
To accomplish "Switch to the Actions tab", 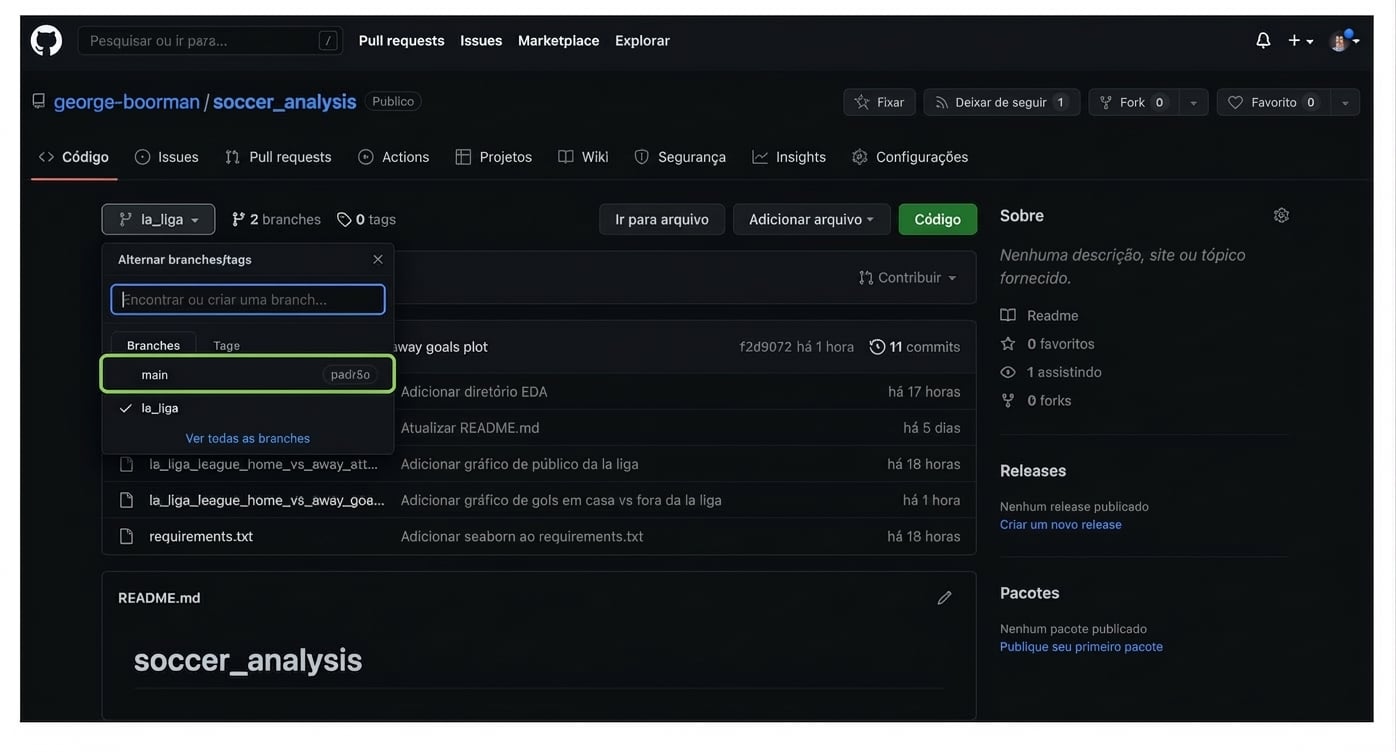I will (394, 157).
